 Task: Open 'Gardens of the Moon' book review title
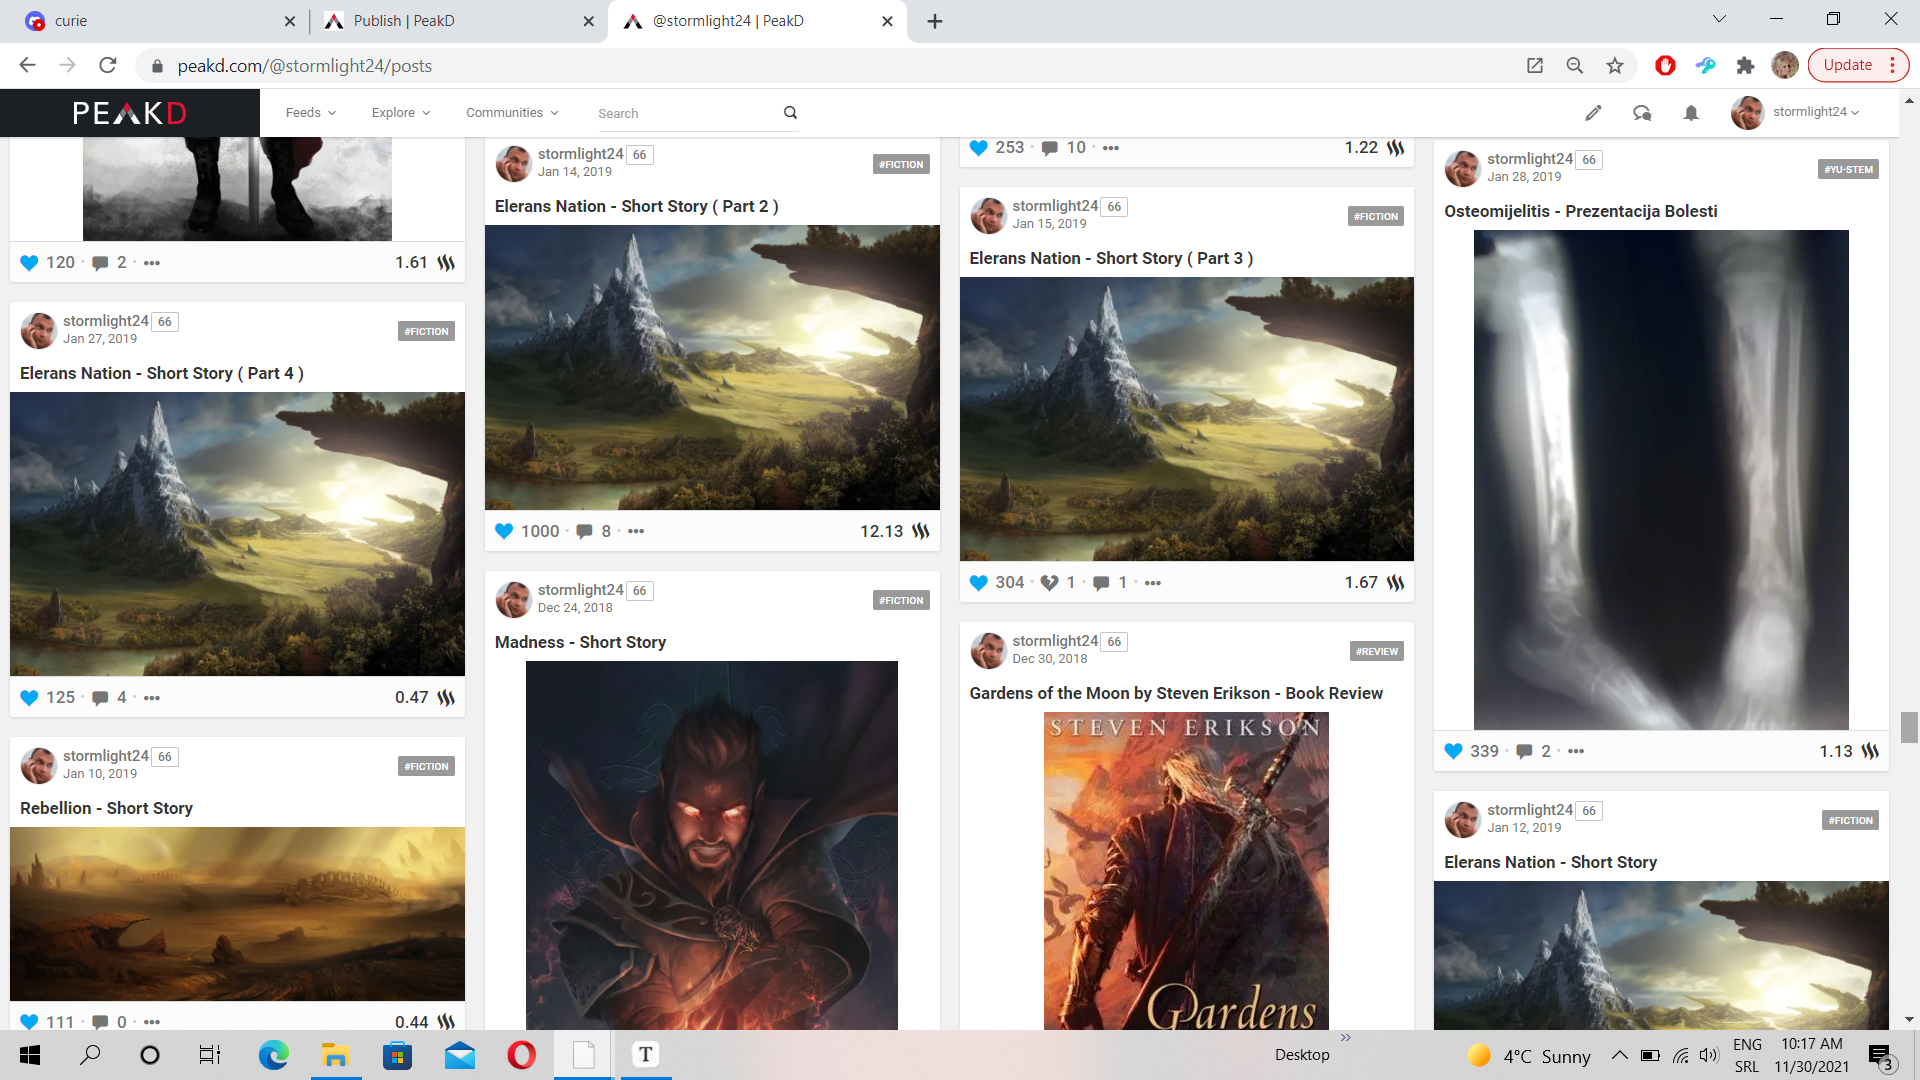[x=1176, y=693]
